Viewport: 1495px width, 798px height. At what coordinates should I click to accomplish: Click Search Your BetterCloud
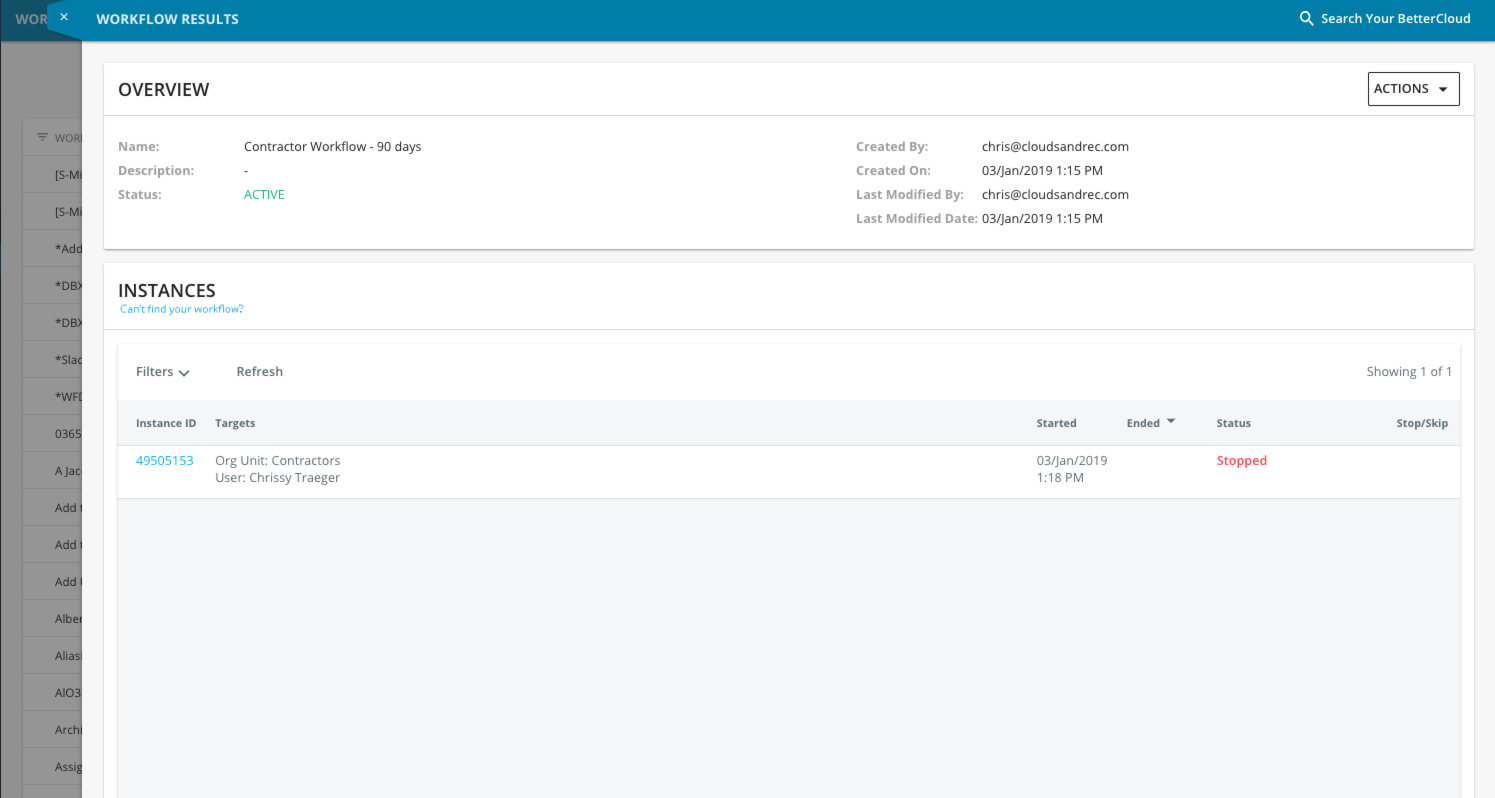(x=1396, y=17)
